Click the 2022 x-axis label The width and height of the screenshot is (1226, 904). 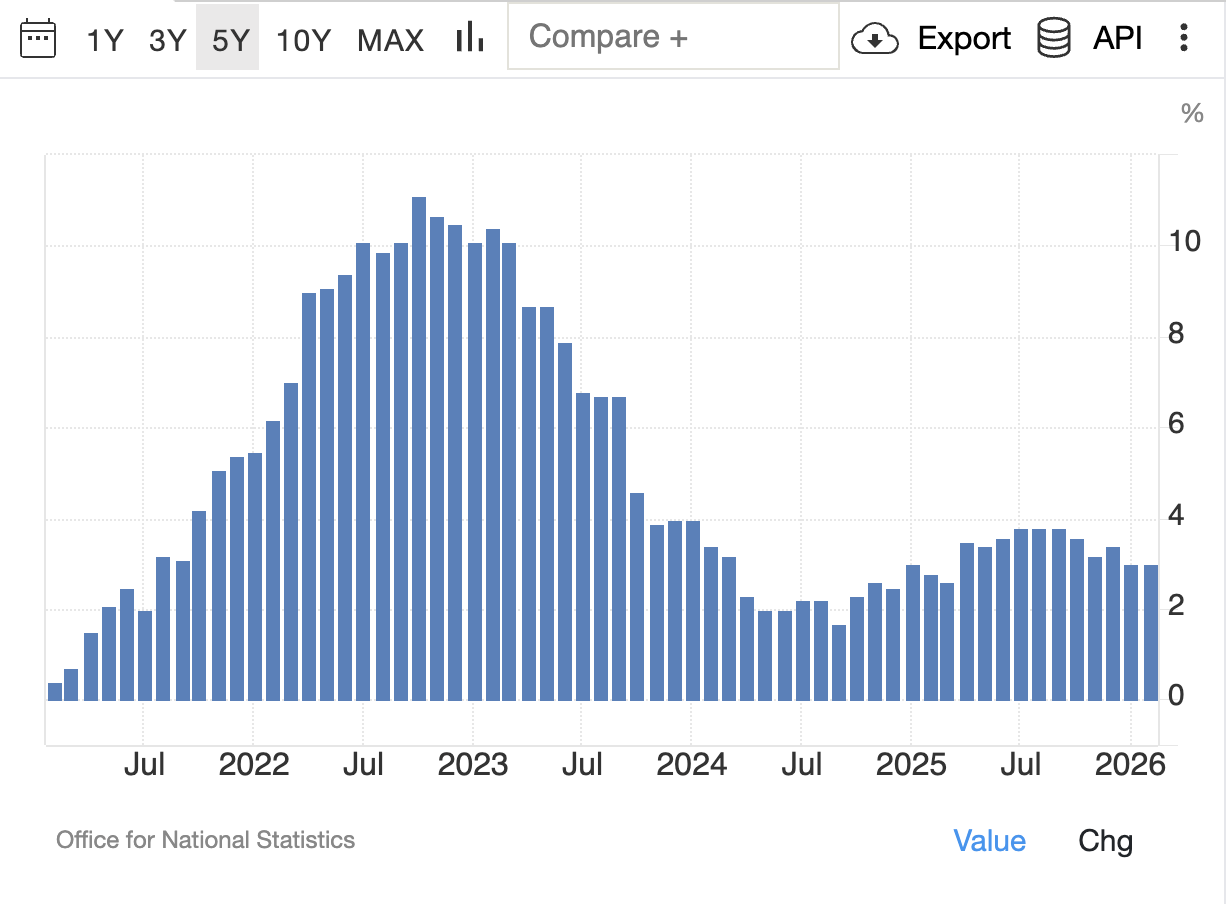[x=254, y=765]
